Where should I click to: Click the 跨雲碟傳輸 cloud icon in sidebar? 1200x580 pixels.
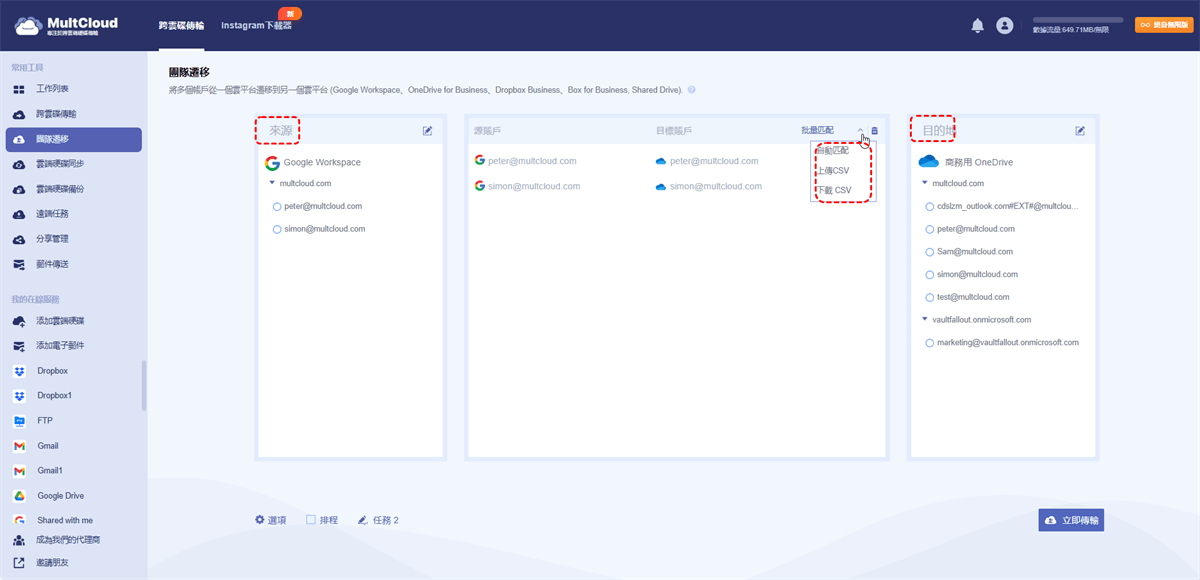(18, 114)
